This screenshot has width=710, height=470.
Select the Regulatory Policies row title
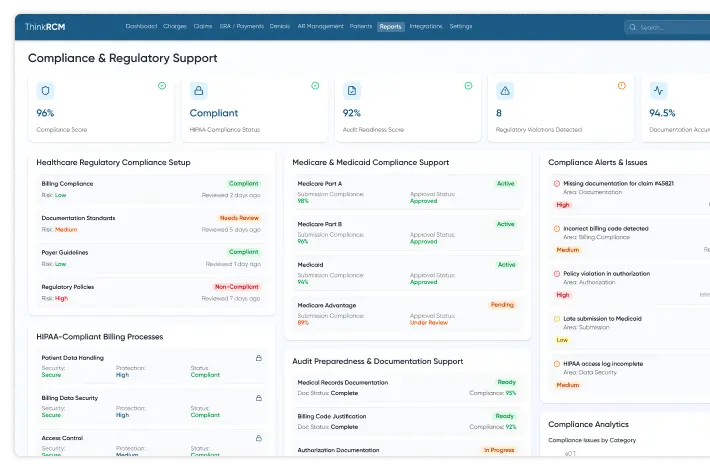pos(67,287)
